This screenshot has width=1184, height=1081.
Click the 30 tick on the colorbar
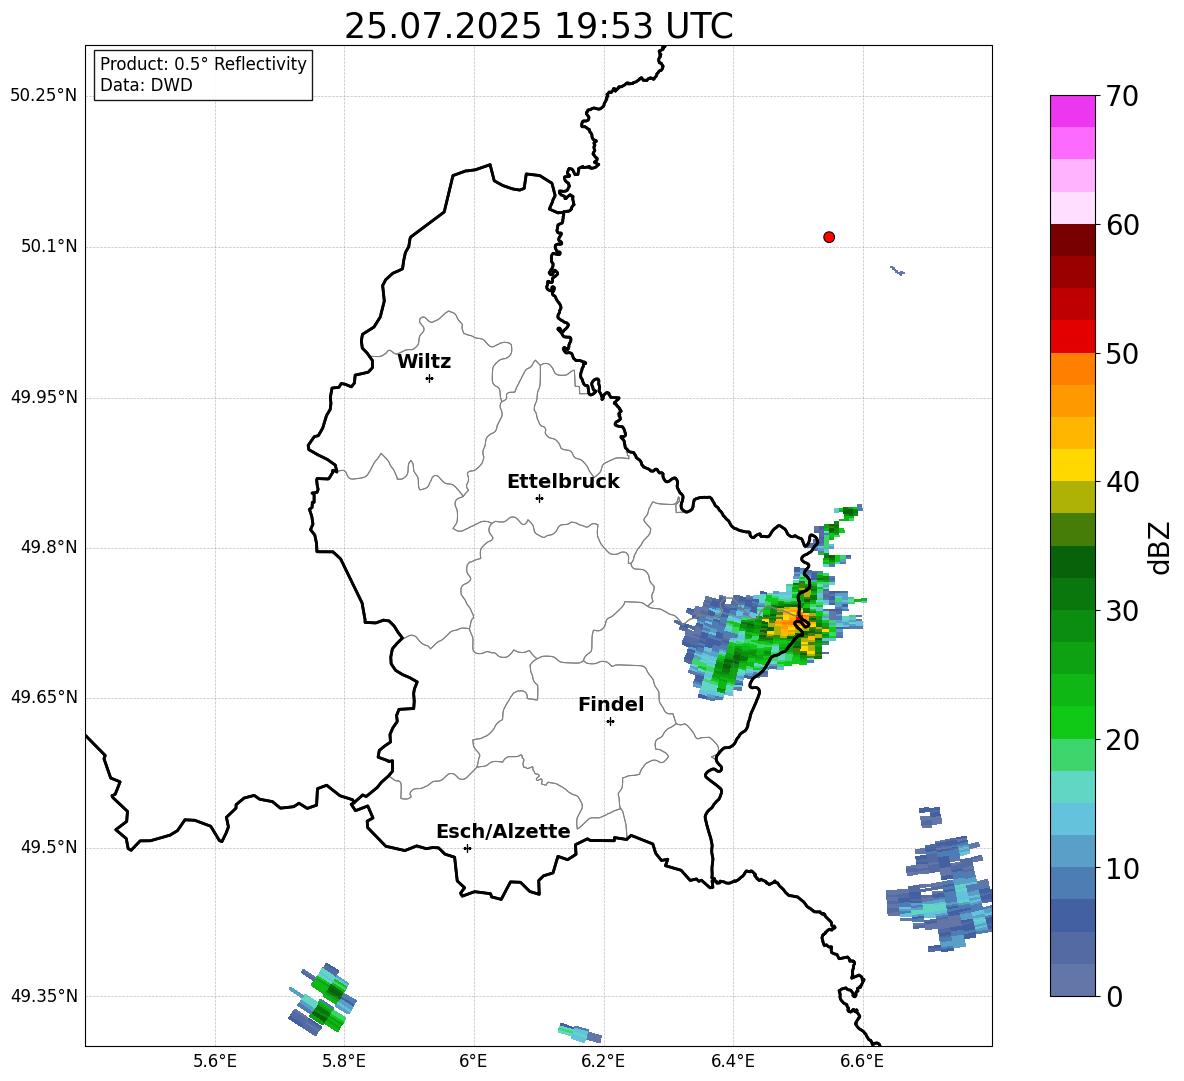[1122, 611]
